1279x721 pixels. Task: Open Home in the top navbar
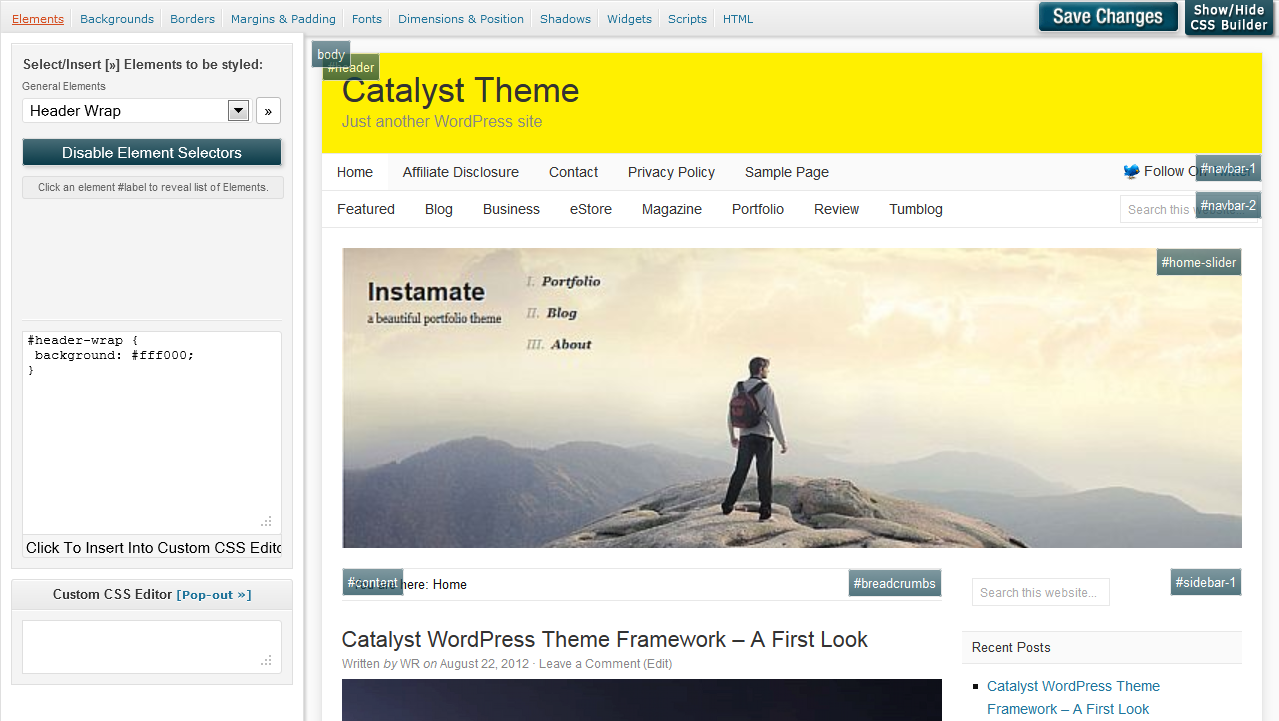(355, 172)
